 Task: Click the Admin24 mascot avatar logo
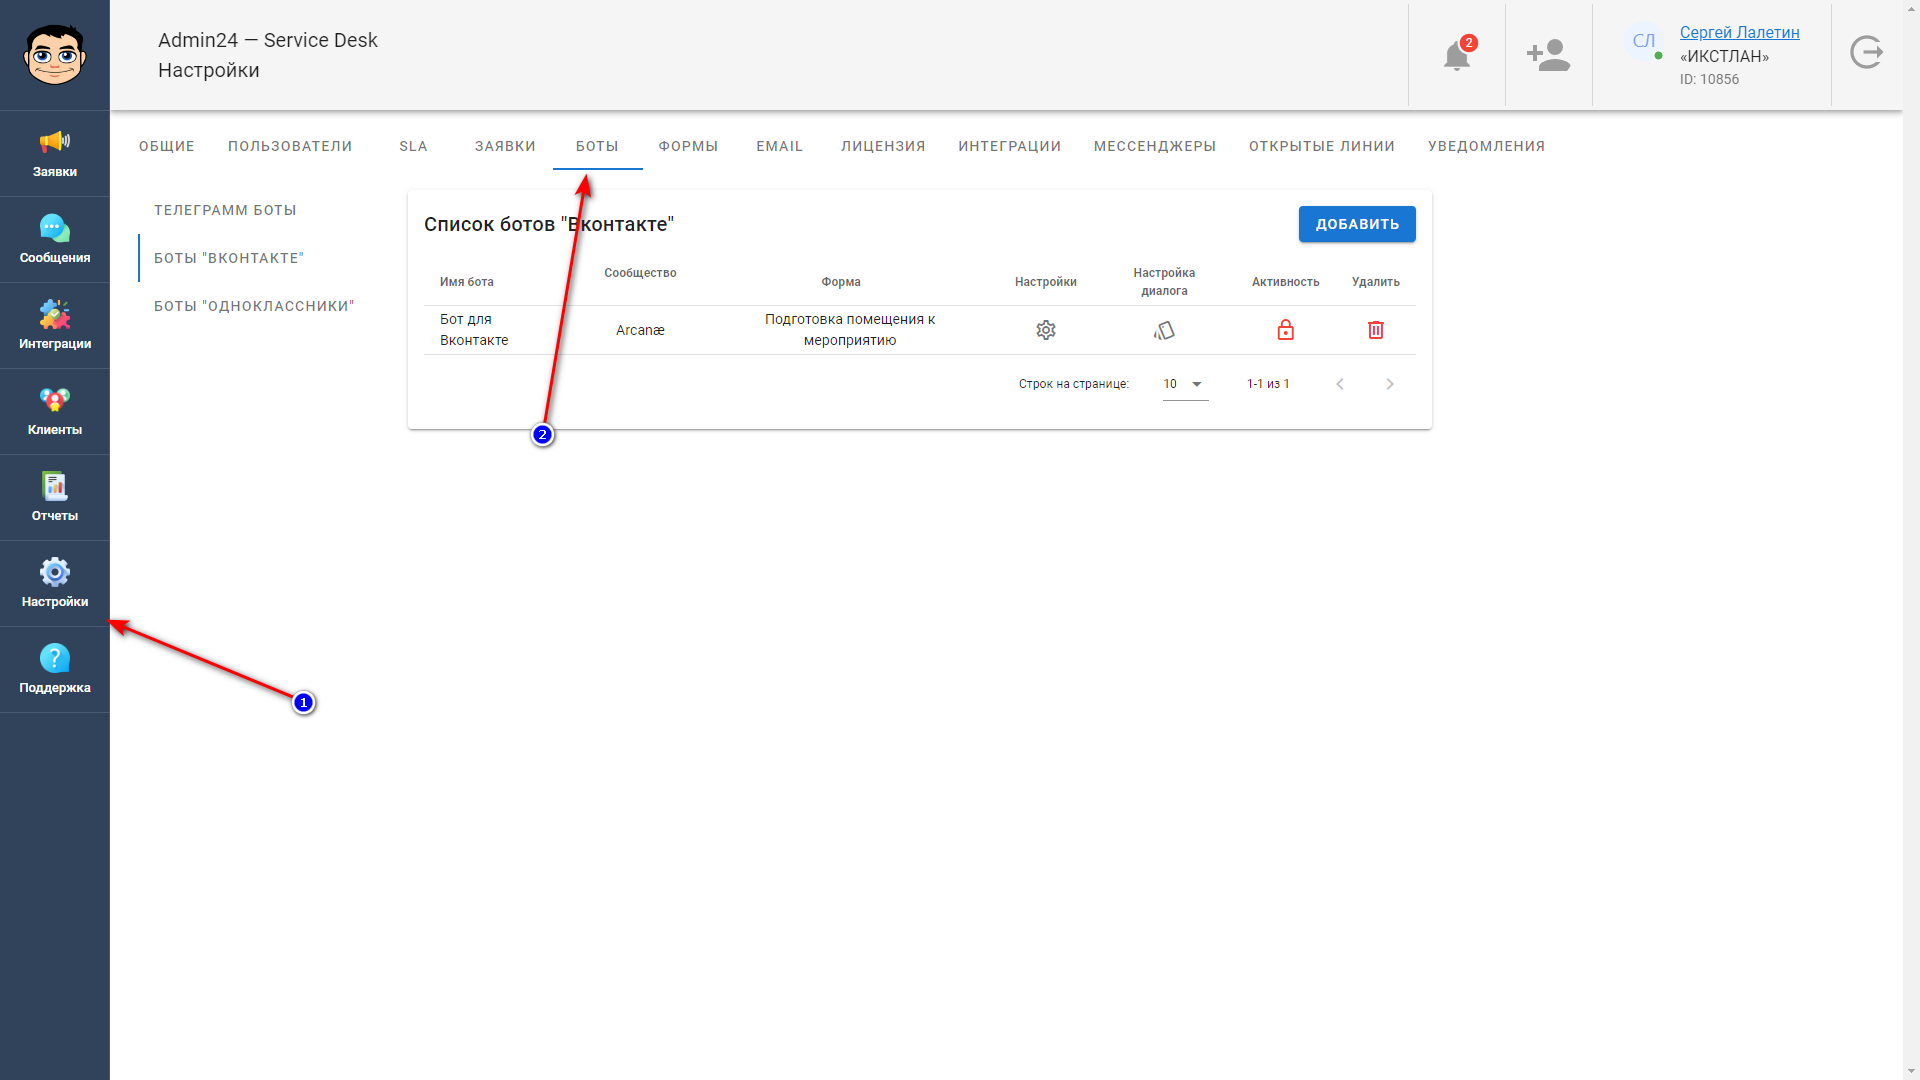(x=55, y=55)
